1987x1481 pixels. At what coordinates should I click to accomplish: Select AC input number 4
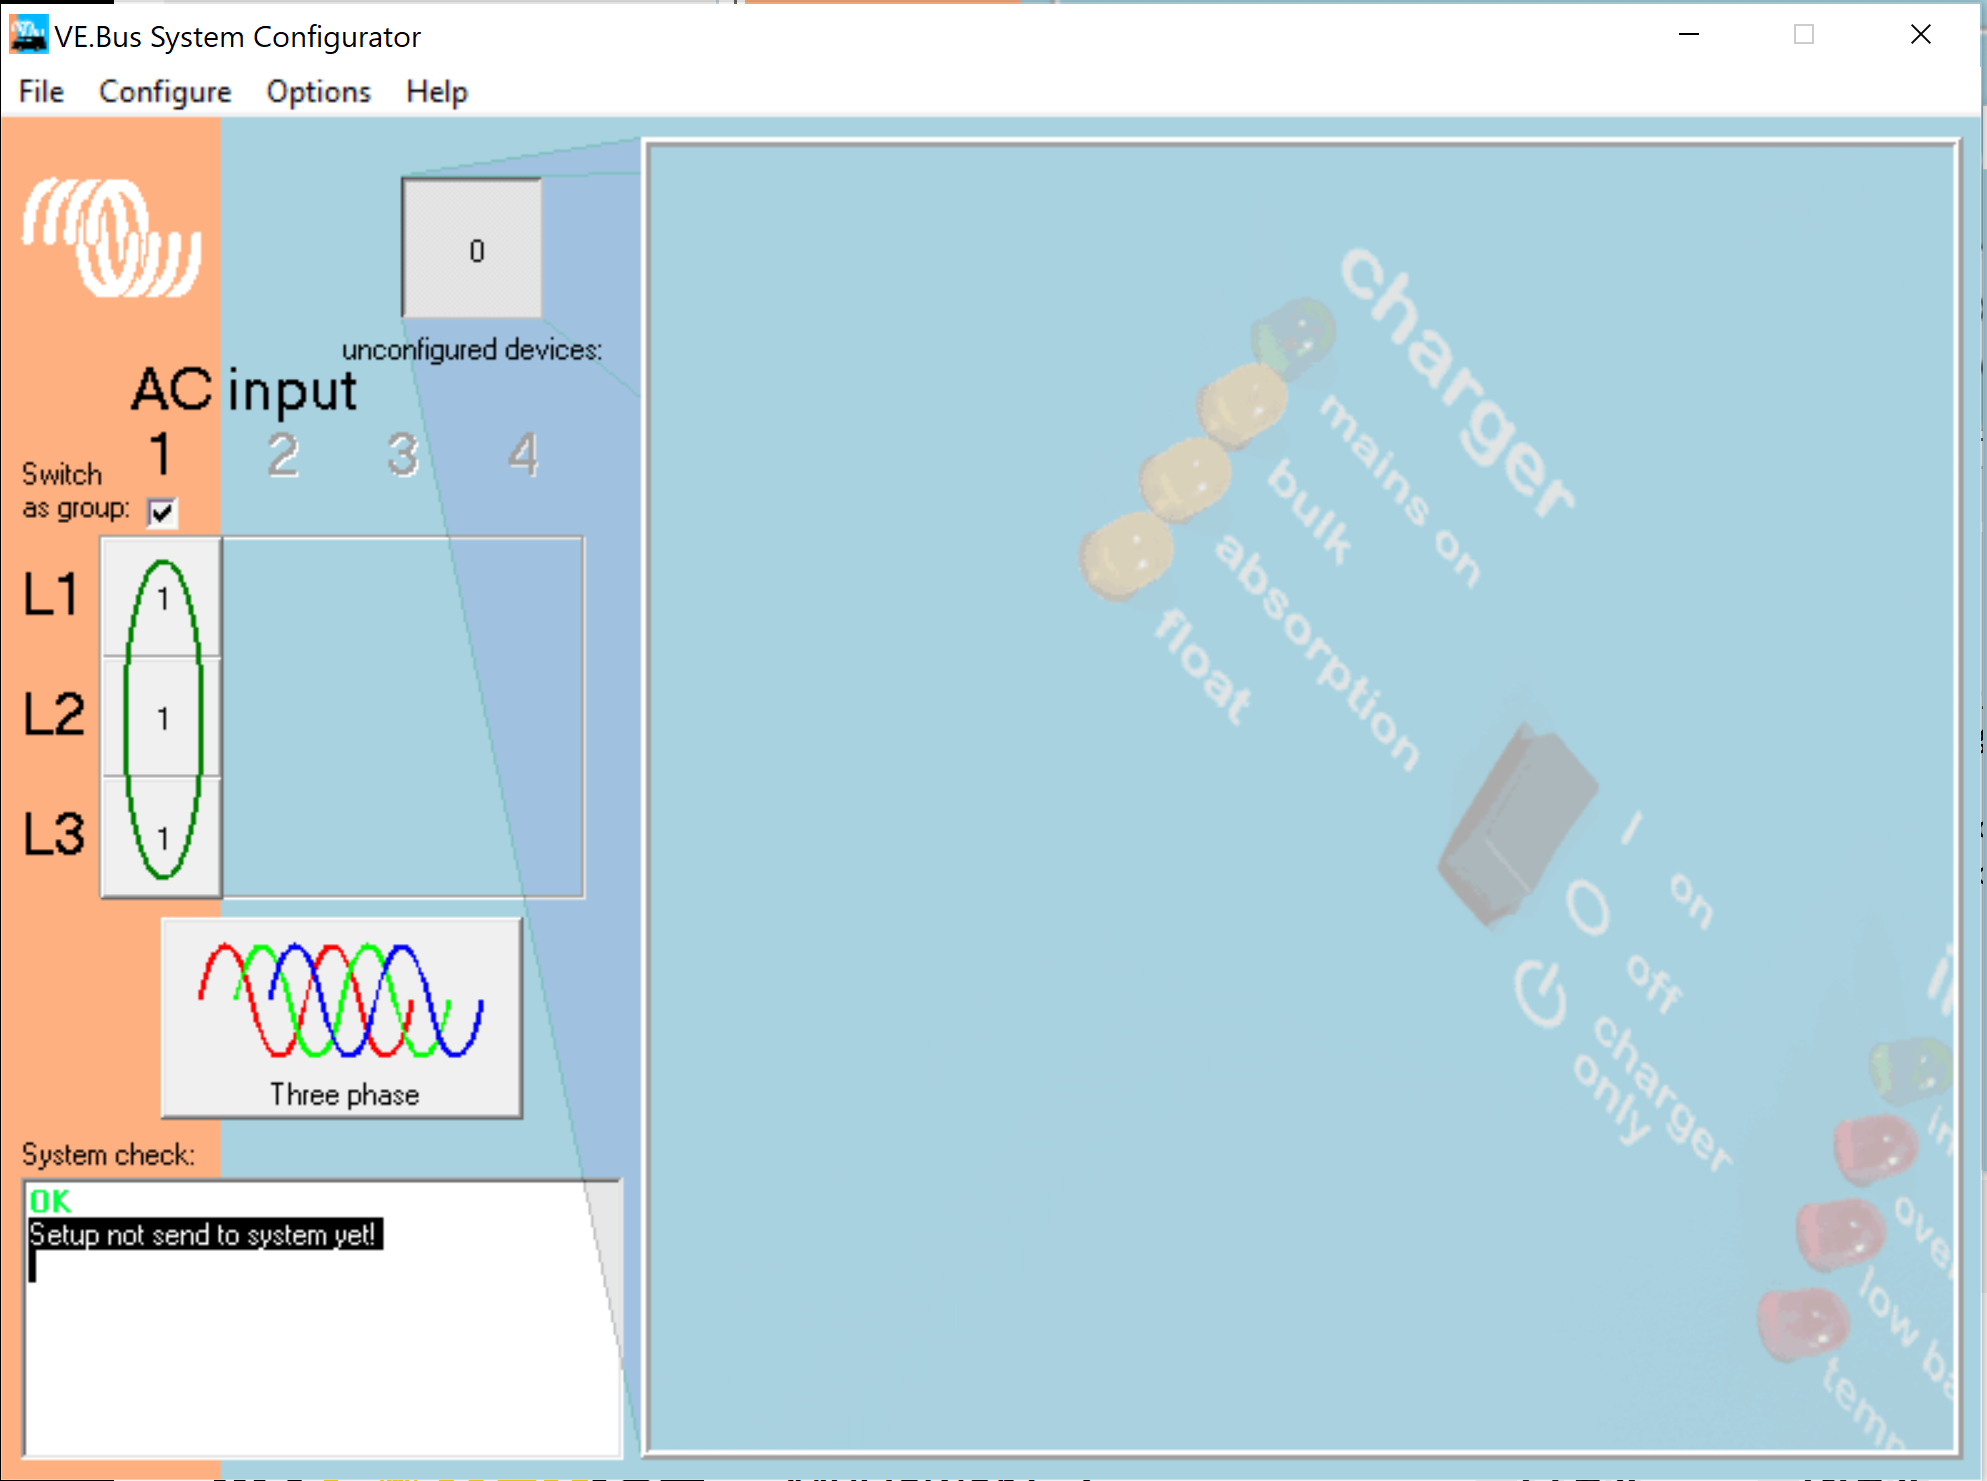(522, 455)
